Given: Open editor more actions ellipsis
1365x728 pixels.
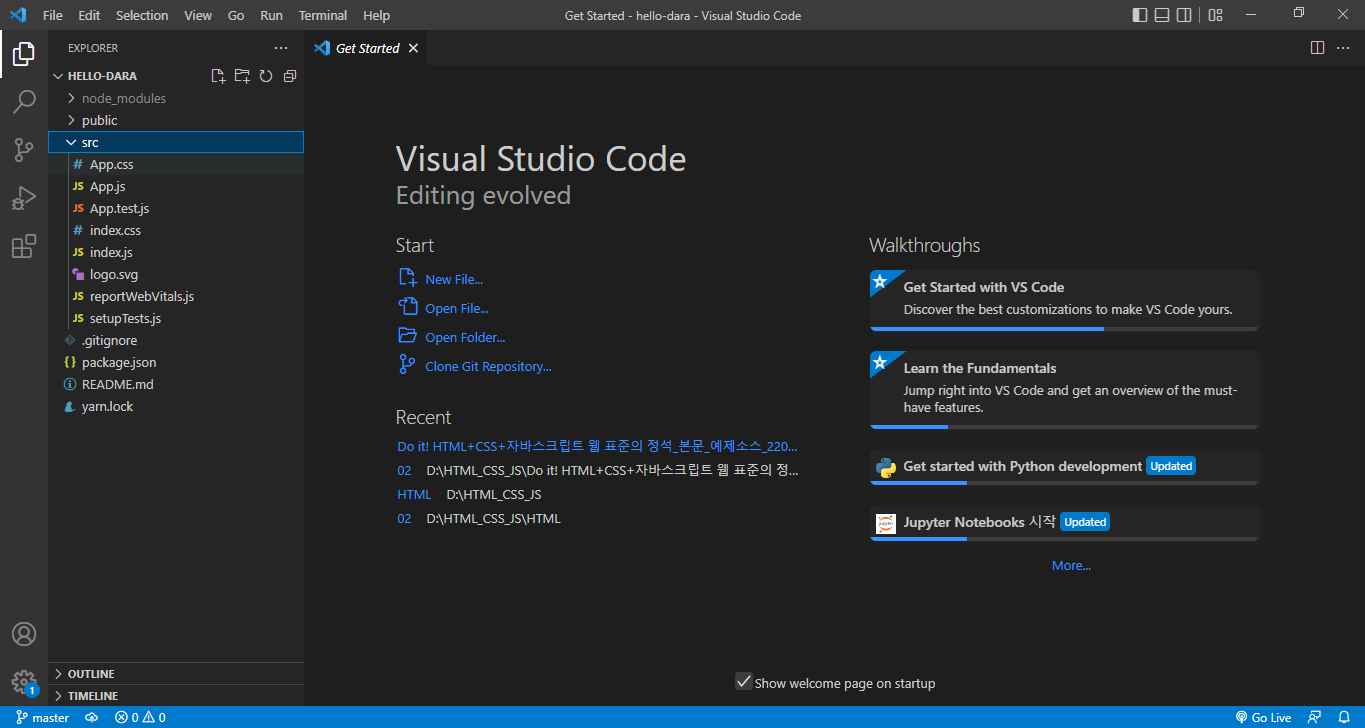Looking at the screenshot, I should coord(1342,48).
